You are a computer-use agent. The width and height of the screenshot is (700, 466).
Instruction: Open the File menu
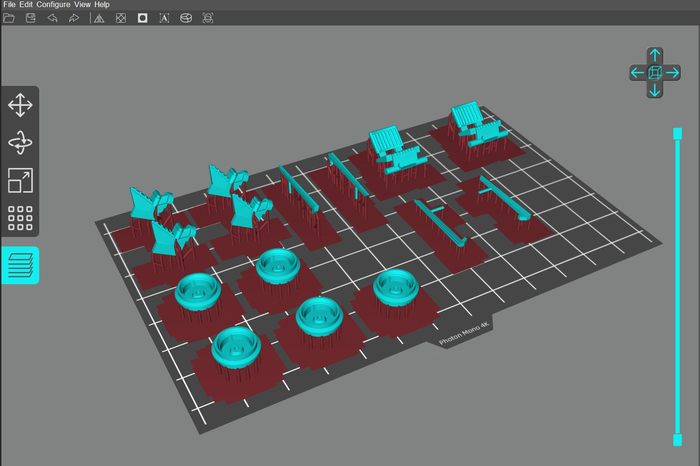tap(9, 5)
